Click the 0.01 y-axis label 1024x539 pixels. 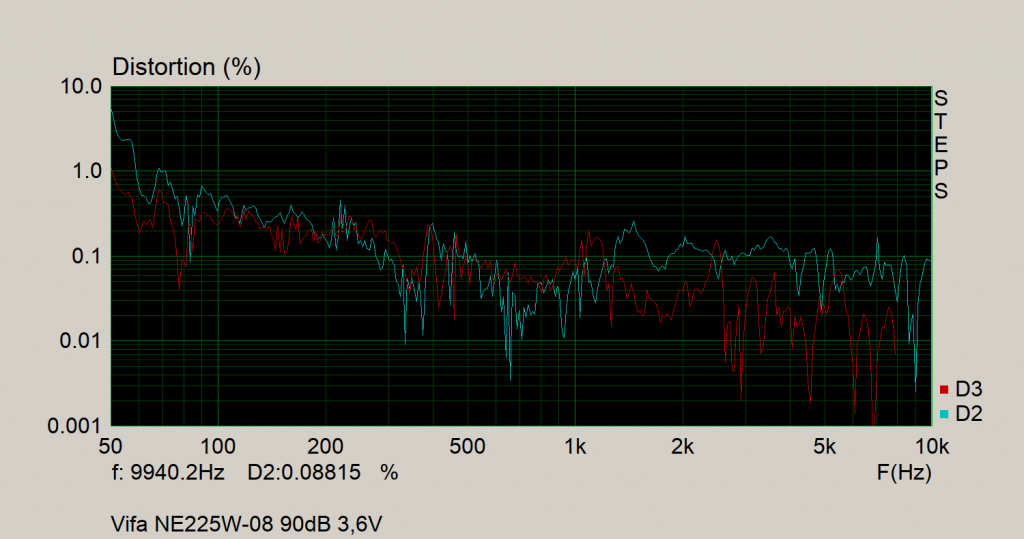coord(82,341)
